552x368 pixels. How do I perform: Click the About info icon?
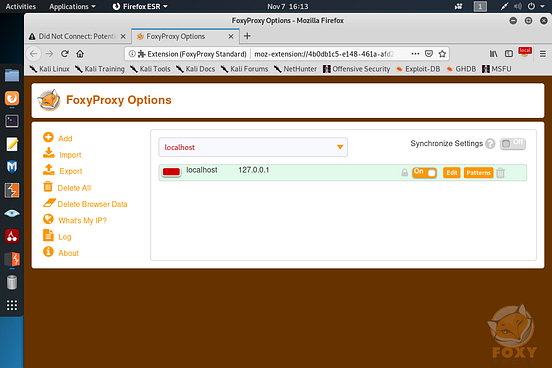pos(48,251)
